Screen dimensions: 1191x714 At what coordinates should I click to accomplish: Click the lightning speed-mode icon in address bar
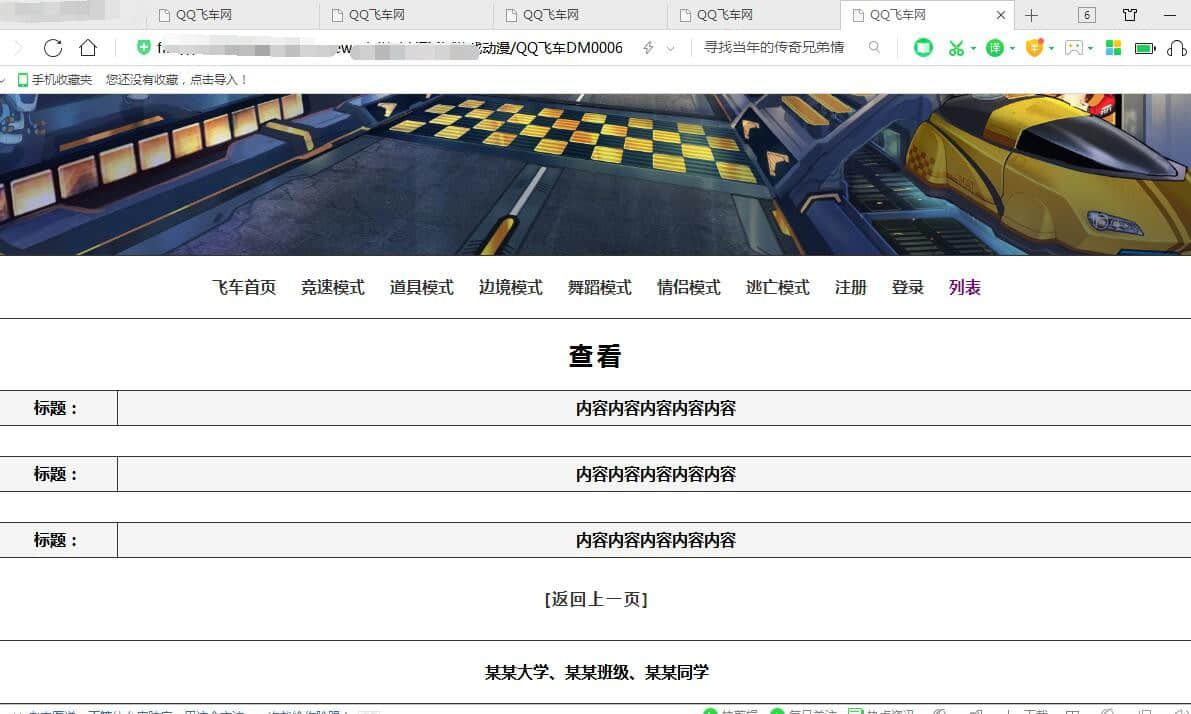648,48
